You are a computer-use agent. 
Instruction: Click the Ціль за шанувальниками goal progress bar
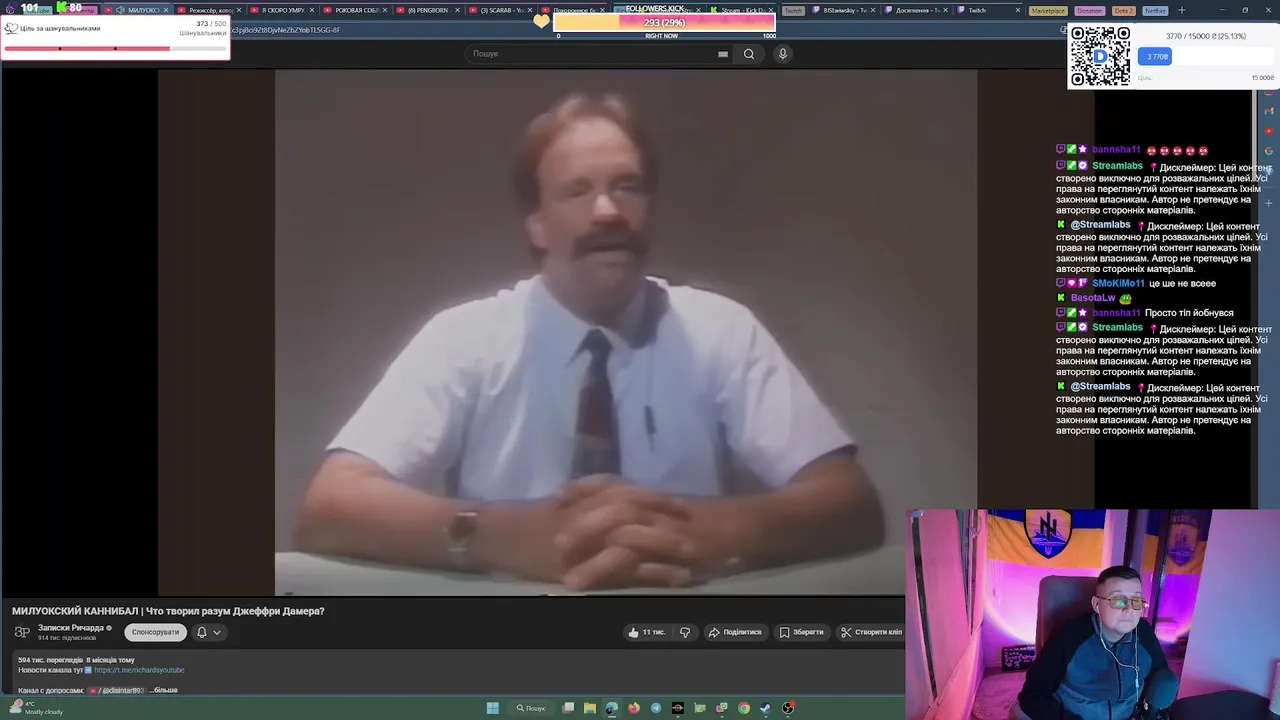[x=114, y=48]
